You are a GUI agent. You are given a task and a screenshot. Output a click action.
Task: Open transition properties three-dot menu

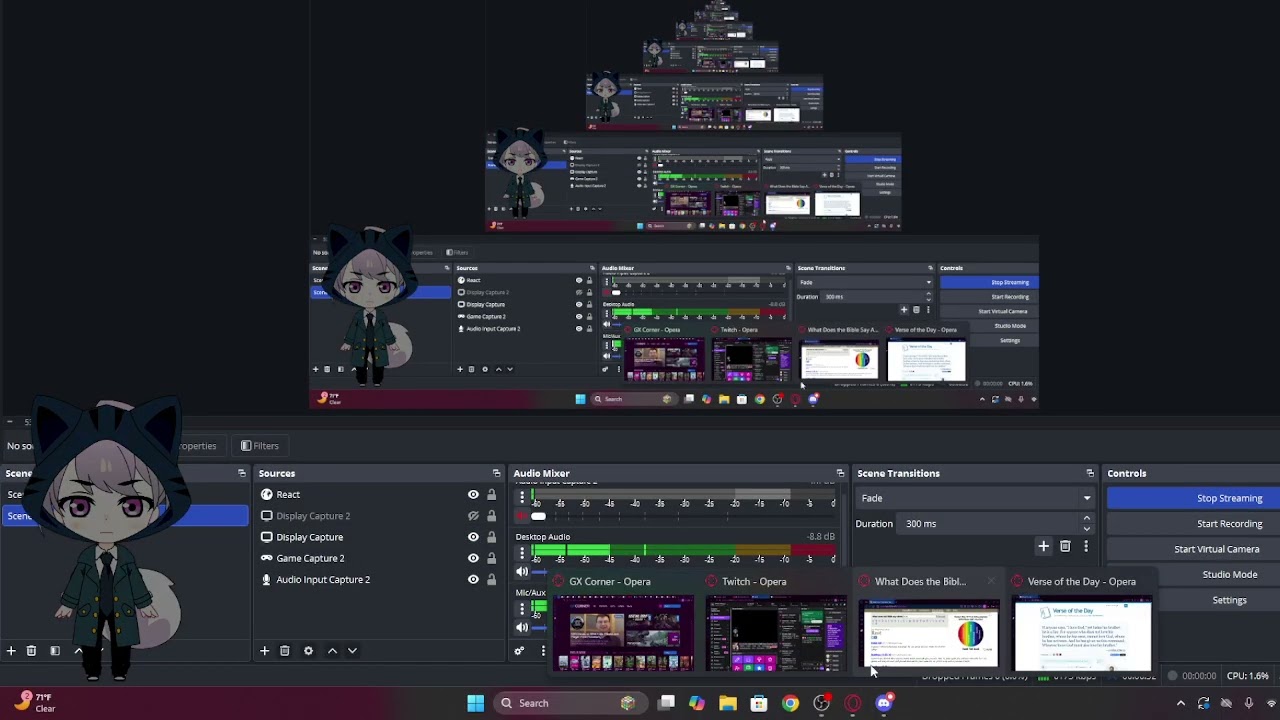(x=1086, y=546)
